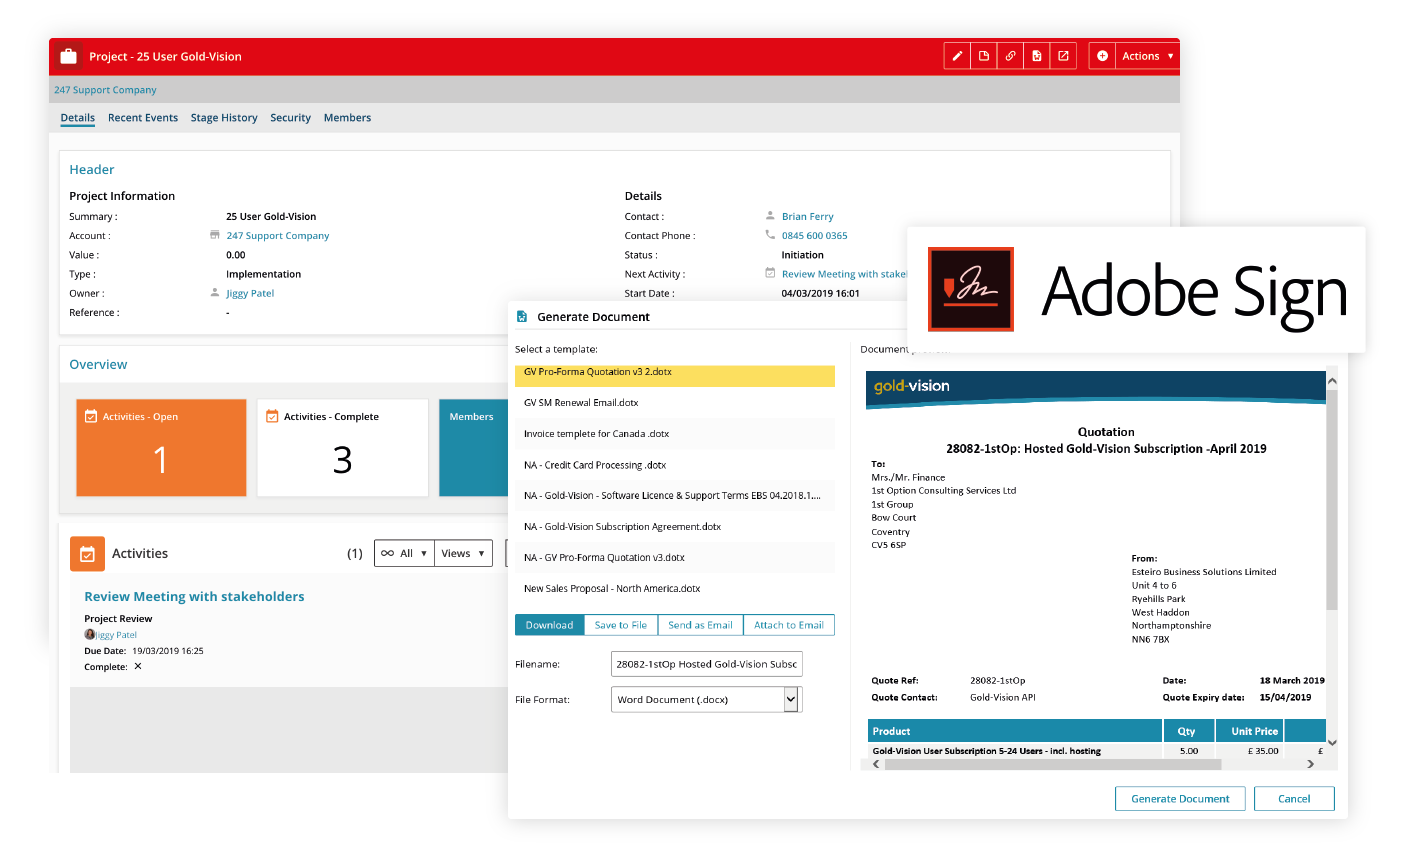Select GV SM Renewal Email.dotx template

coord(675,403)
